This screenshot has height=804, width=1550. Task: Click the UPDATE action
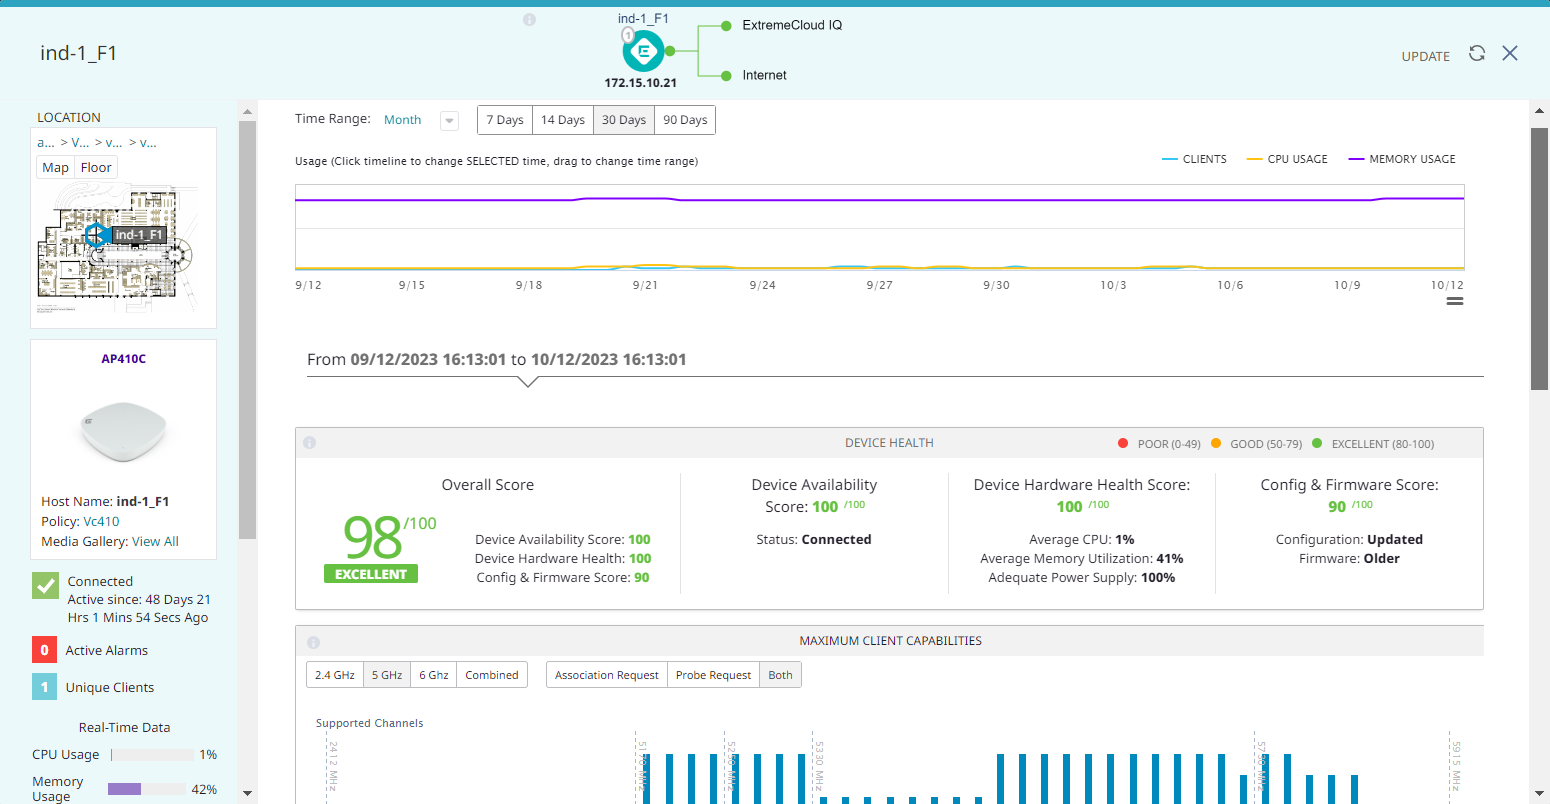pyautogui.click(x=1425, y=57)
